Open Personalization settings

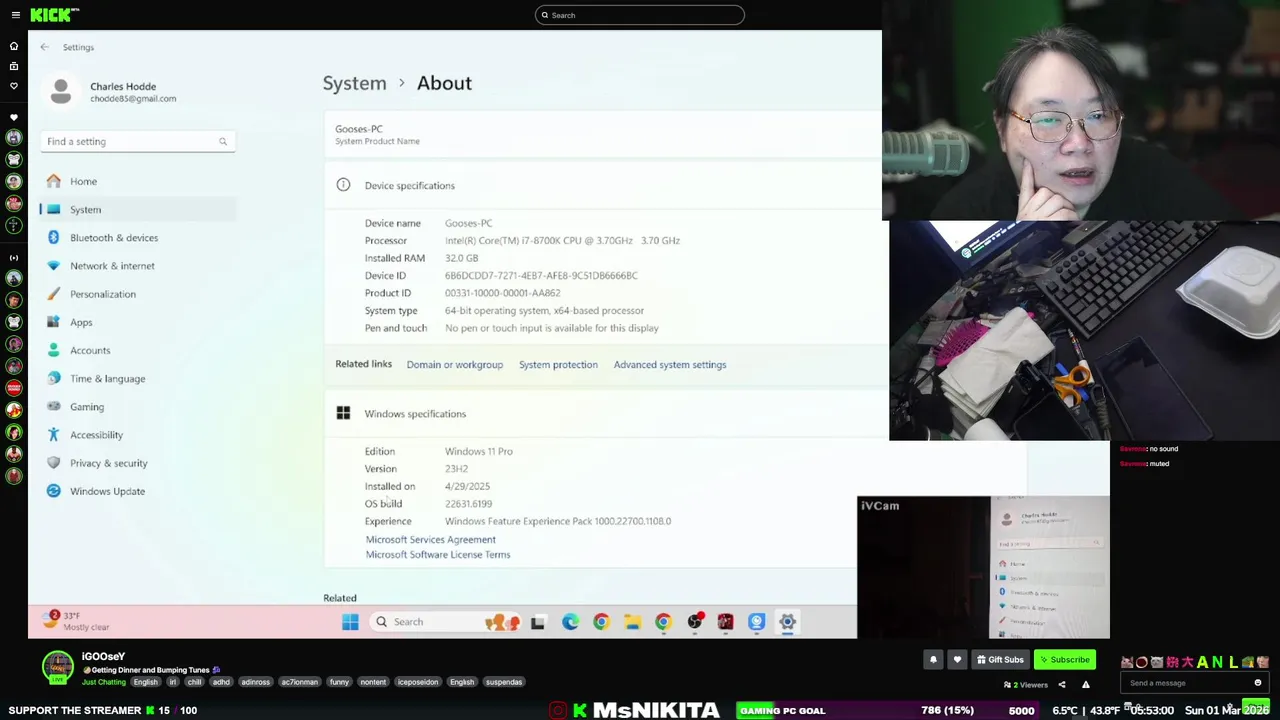(x=137, y=294)
